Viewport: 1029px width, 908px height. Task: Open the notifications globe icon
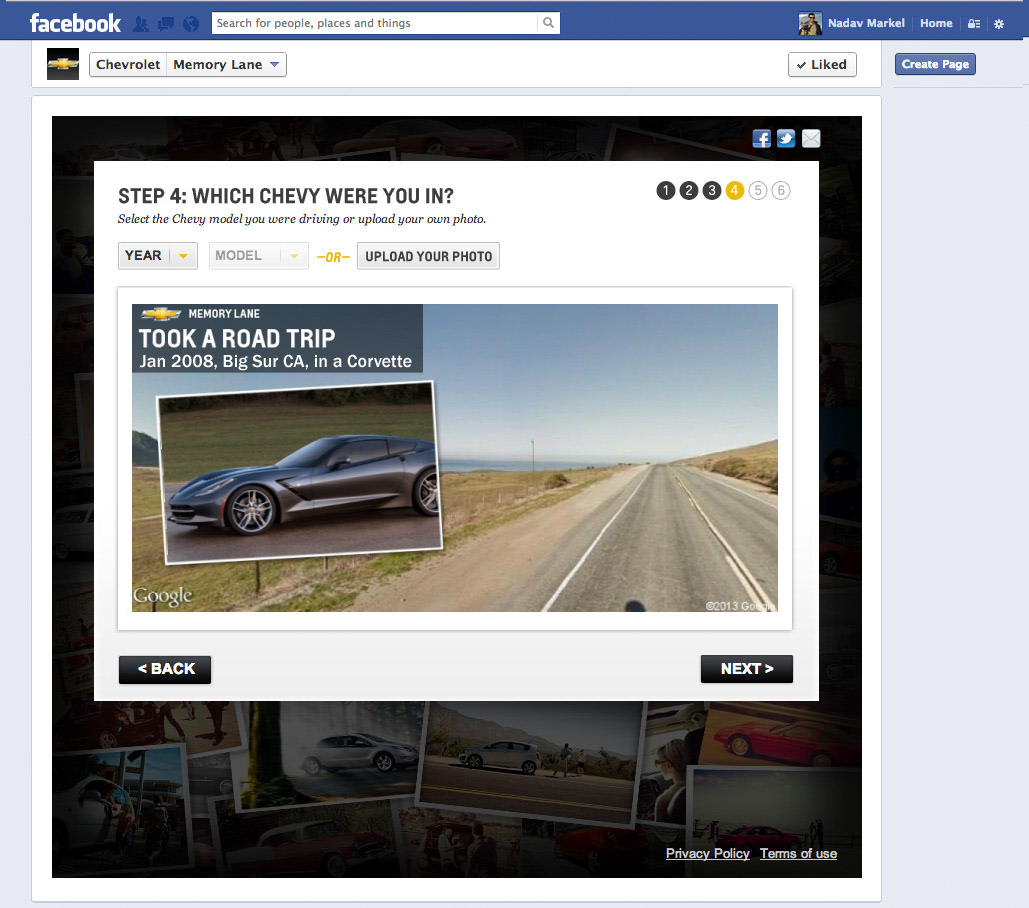point(191,24)
